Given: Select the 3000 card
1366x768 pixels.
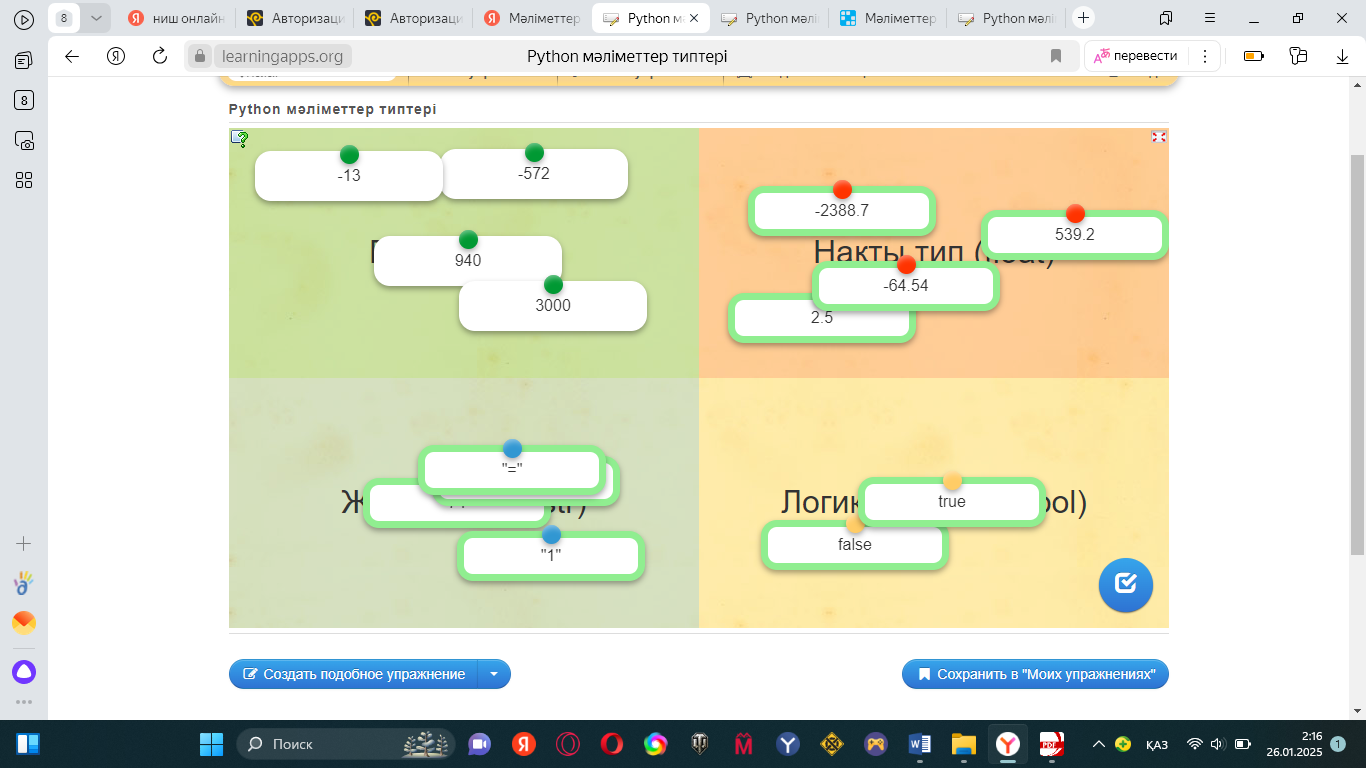Looking at the screenshot, I should 553,306.
